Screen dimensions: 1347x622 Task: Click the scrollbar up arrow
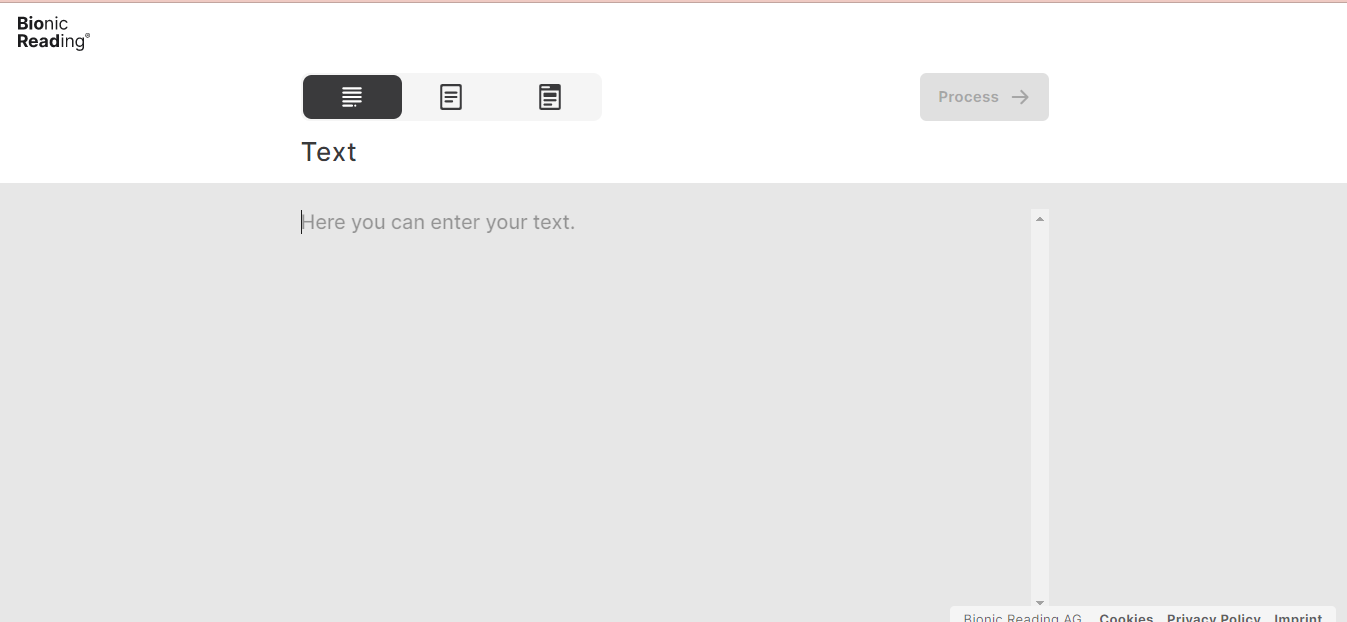click(1040, 218)
